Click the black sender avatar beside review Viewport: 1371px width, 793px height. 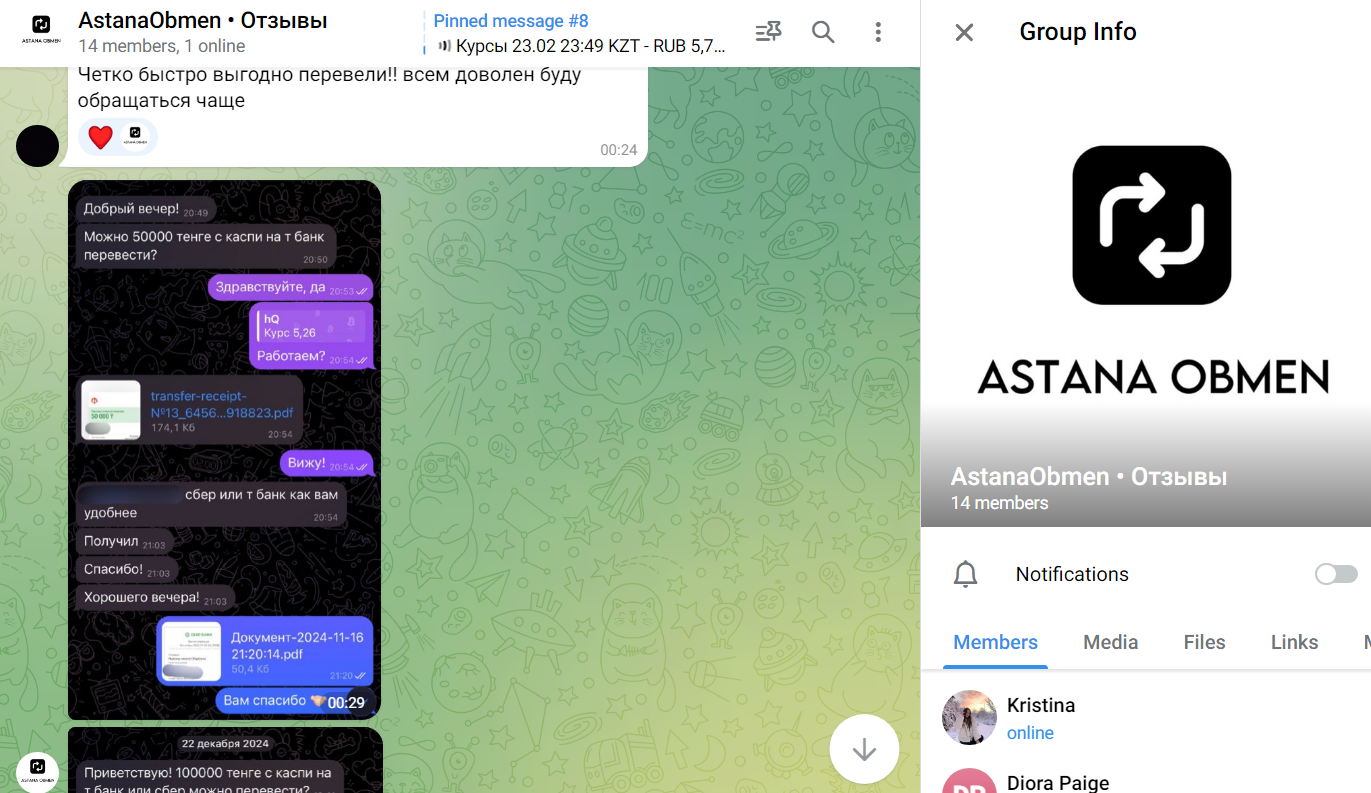point(38,146)
